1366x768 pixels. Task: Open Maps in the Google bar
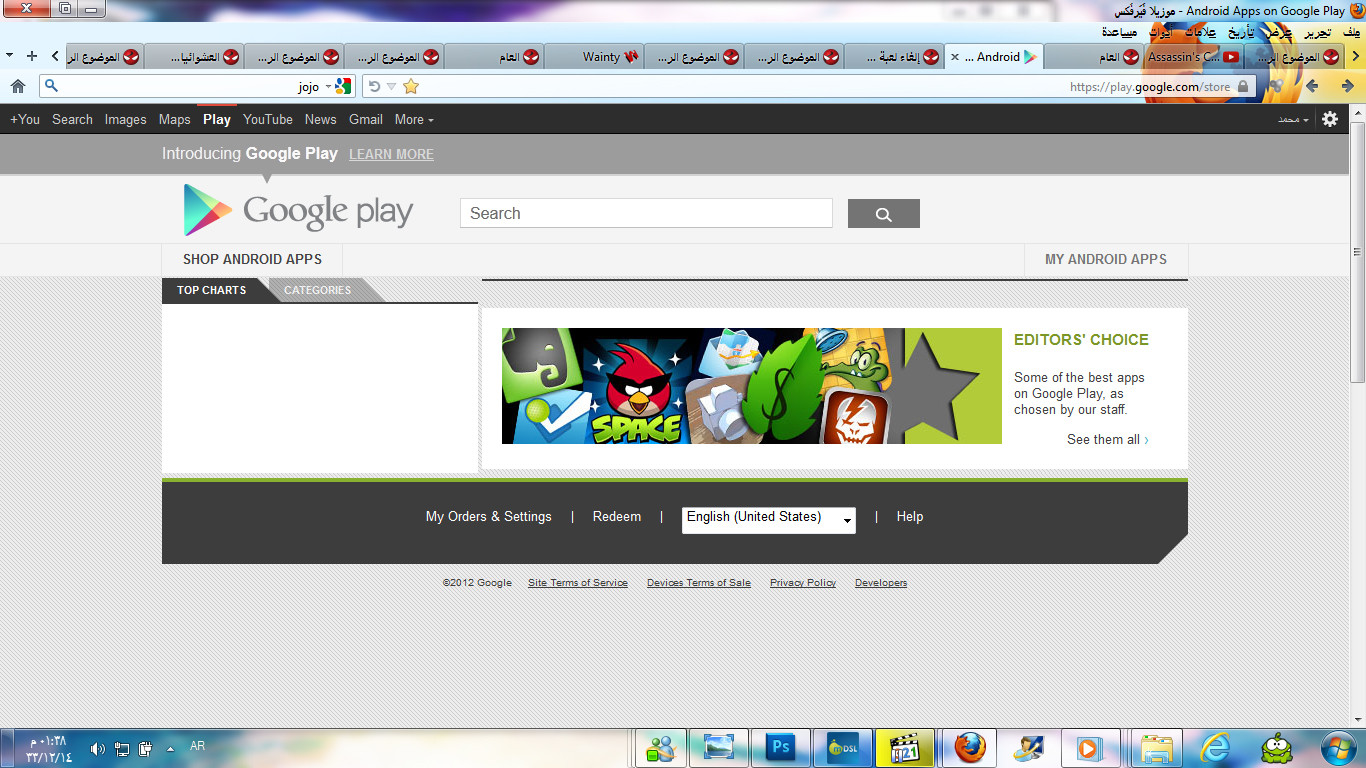tap(175, 119)
